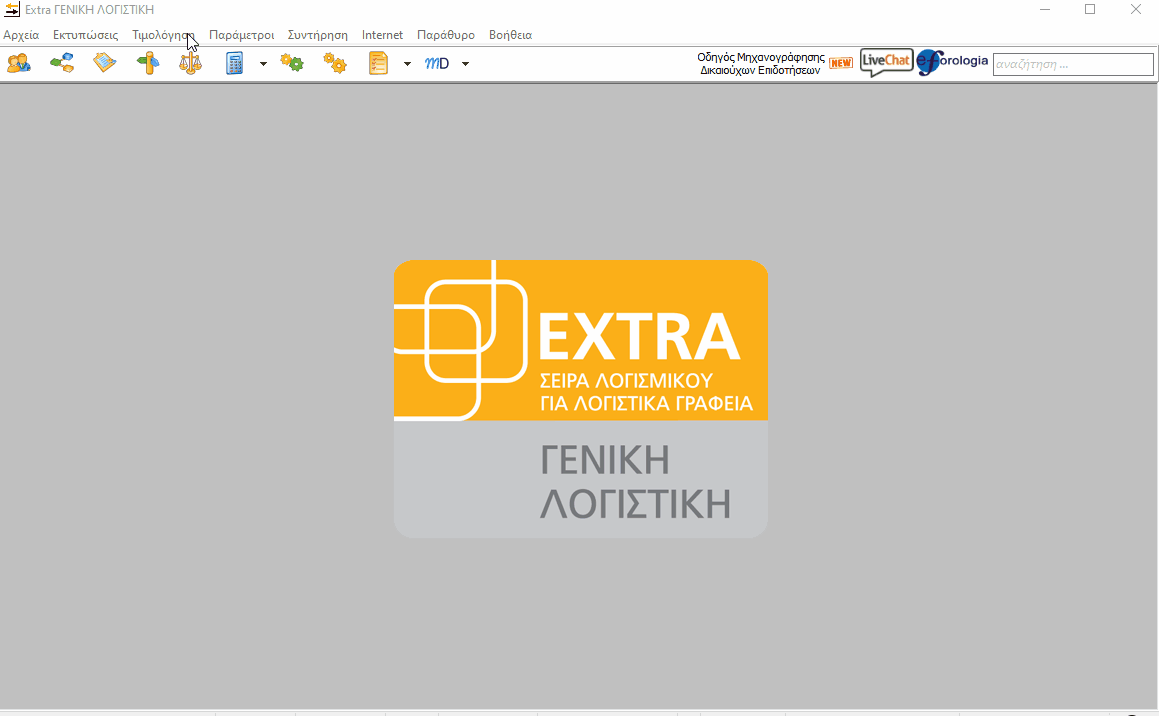Click the clipboard documents toolbar icon
1159x716 pixels.
pos(105,63)
